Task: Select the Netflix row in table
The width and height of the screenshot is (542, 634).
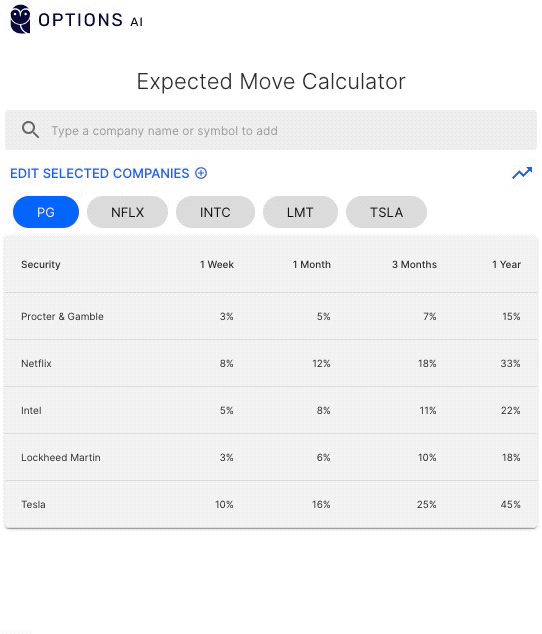Action: pos(271,363)
